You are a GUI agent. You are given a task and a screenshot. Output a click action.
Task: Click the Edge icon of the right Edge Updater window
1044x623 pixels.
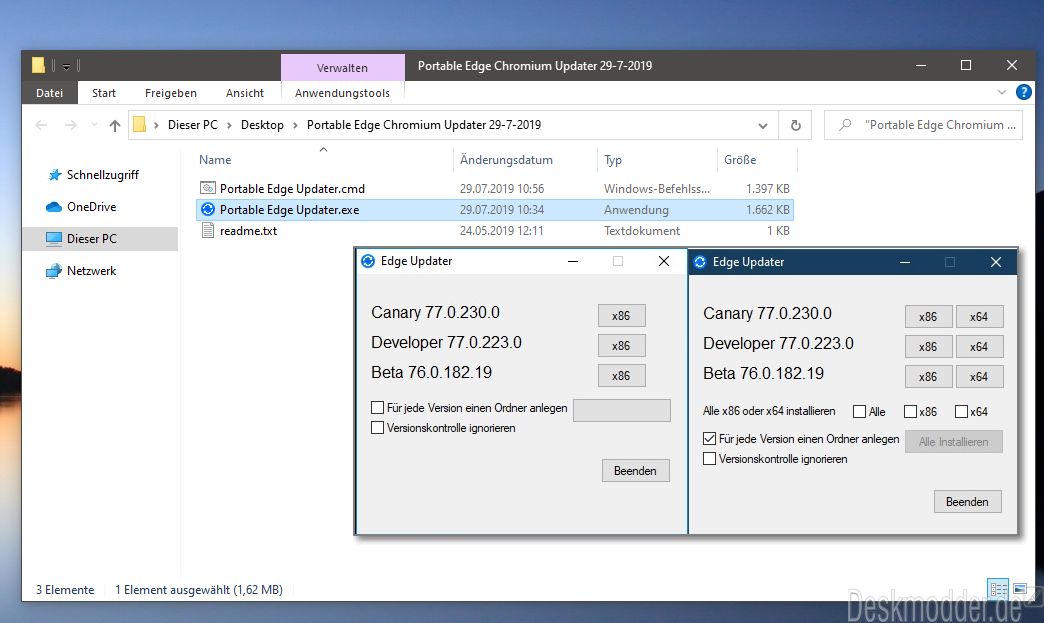coord(700,262)
